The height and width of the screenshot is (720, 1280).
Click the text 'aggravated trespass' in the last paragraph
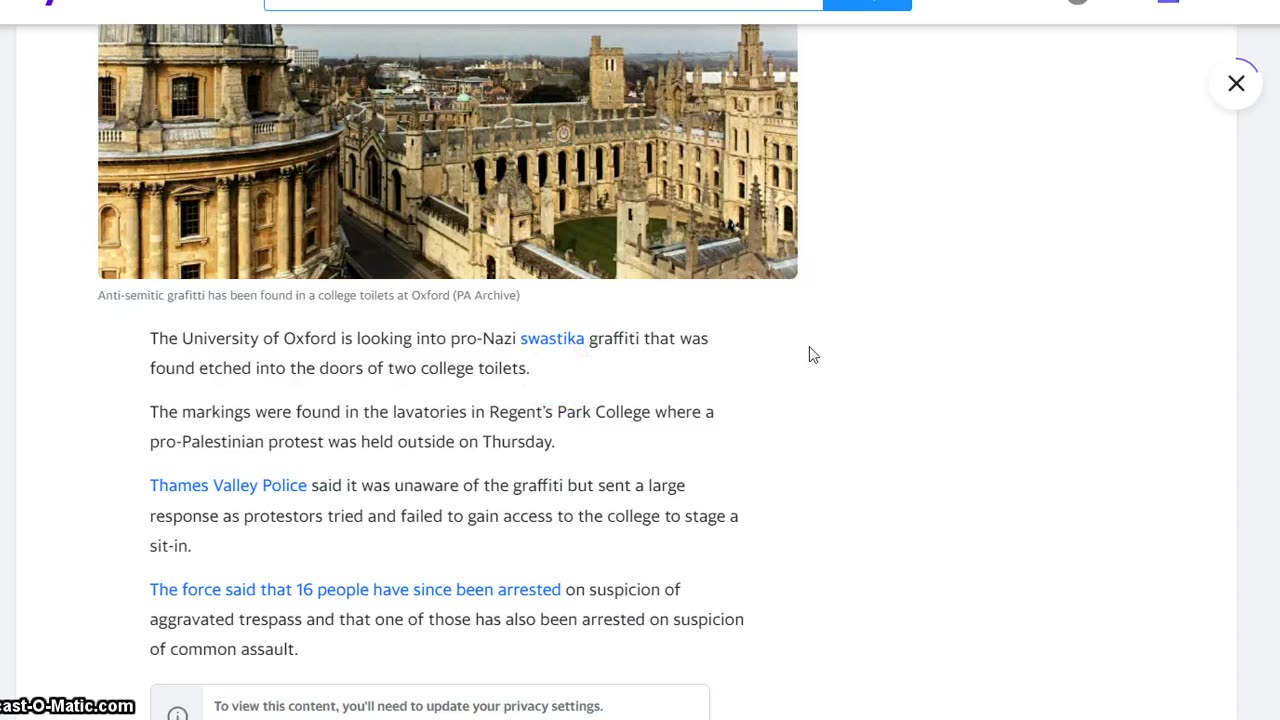click(x=226, y=619)
